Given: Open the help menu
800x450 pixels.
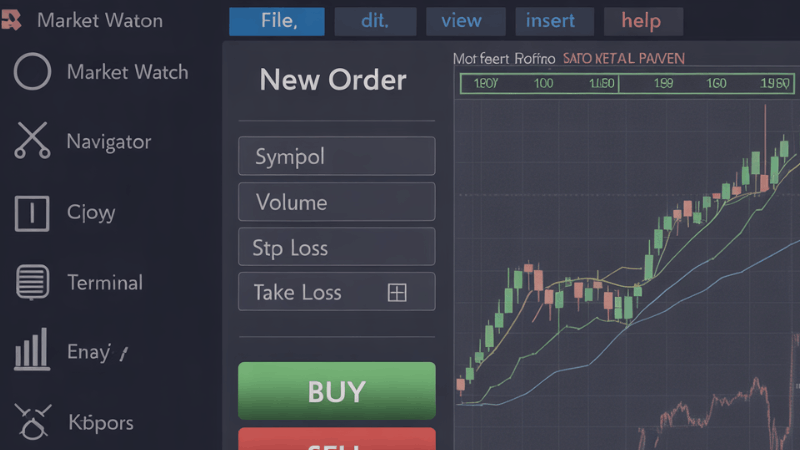Looking at the screenshot, I should click(x=643, y=21).
